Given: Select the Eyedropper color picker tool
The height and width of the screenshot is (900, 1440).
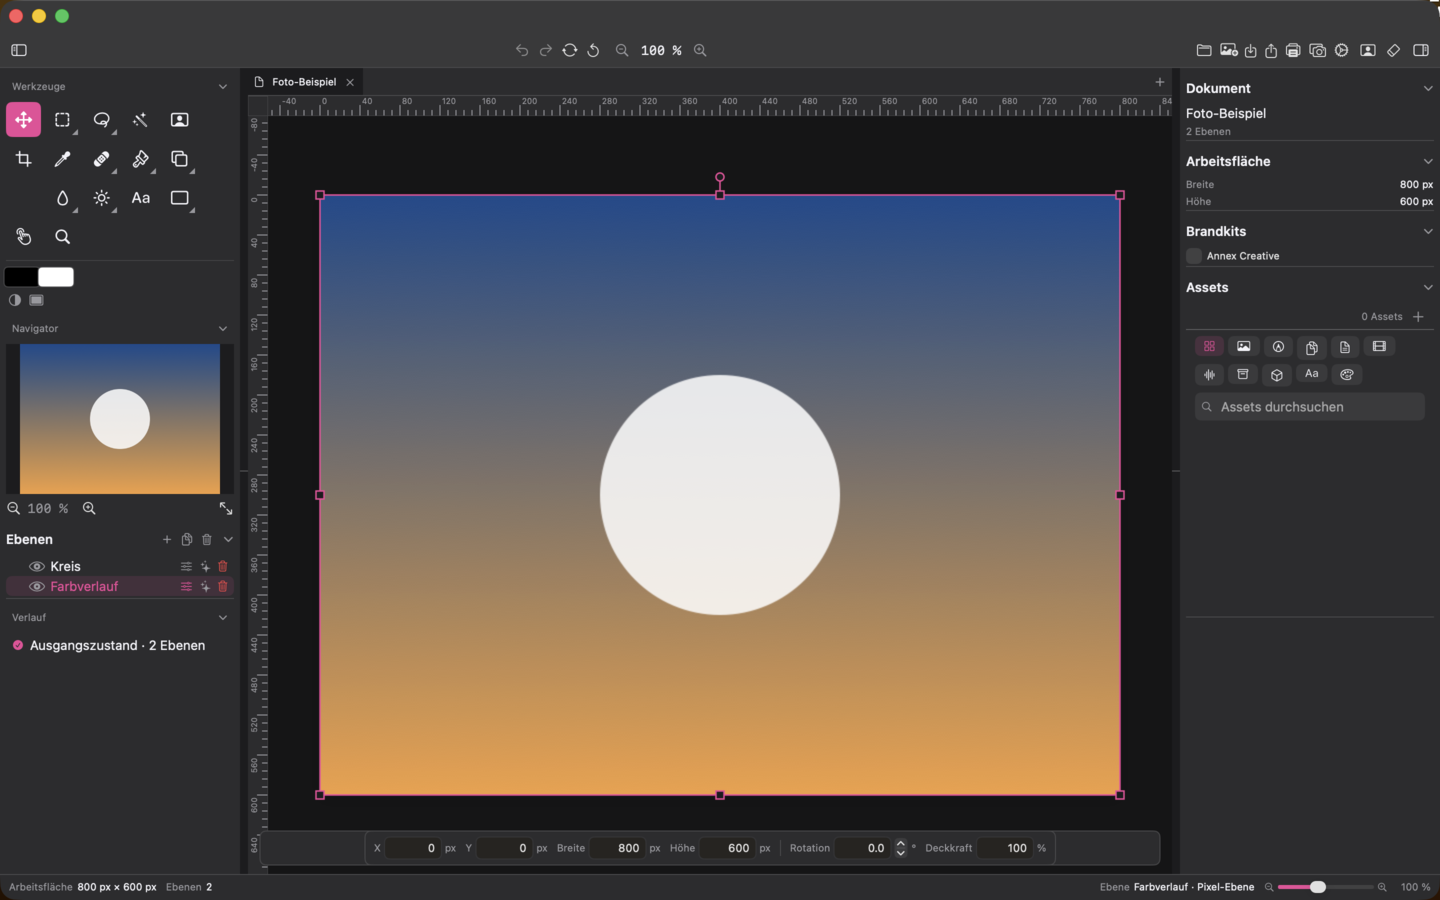Looking at the screenshot, I should point(63,159).
